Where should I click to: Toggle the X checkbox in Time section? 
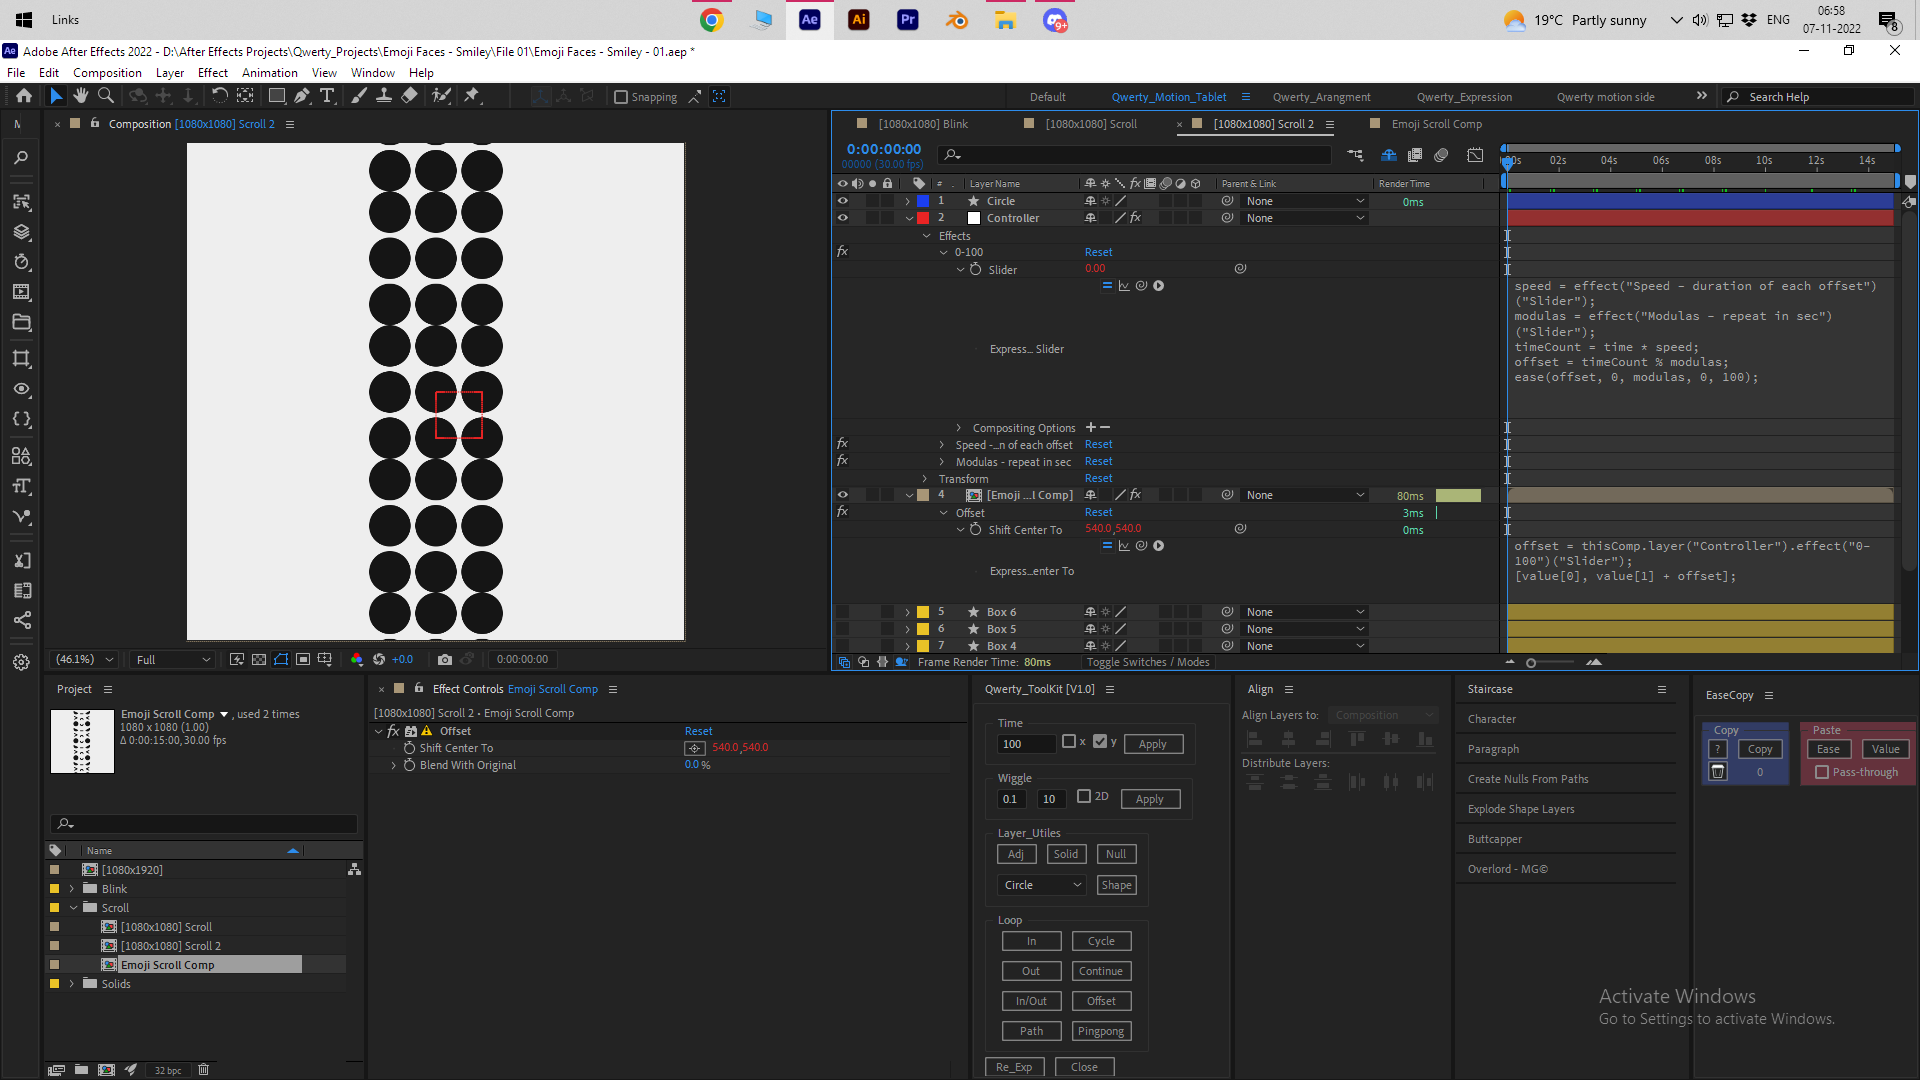(x=1069, y=742)
